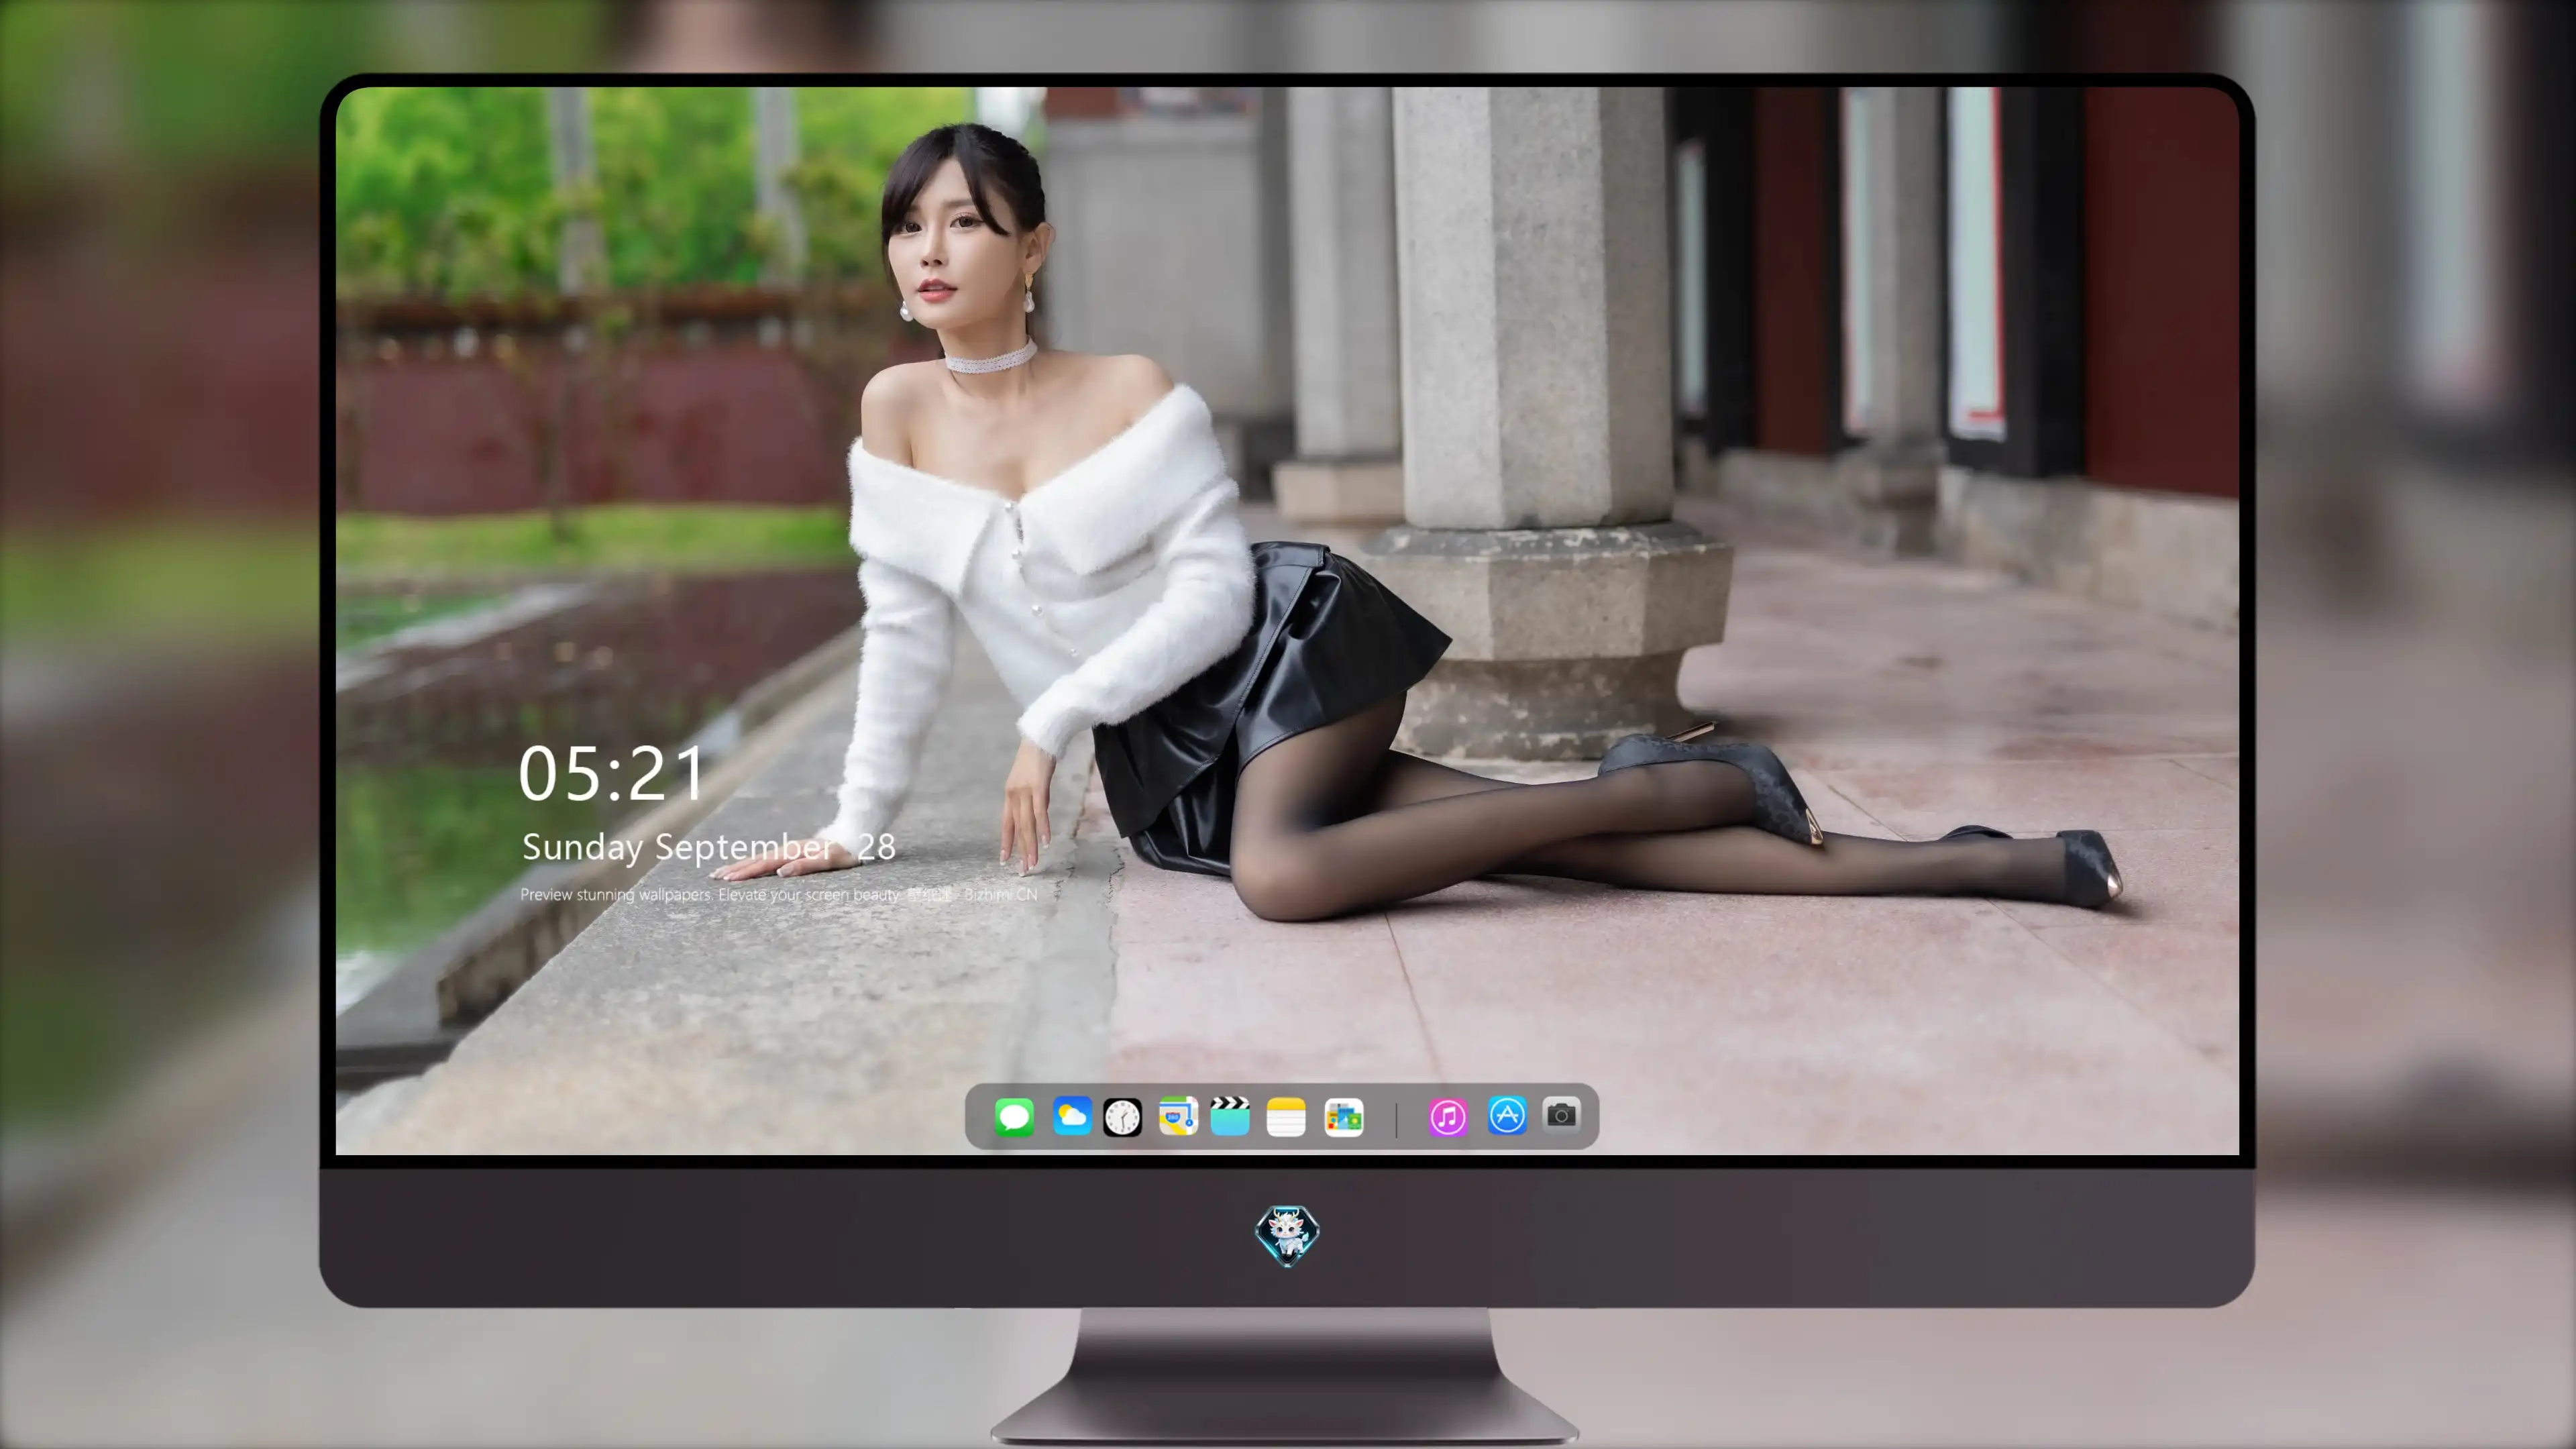This screenshot has height=1449, width=2576.
Task: Launch the Maps app from the dock
Action: (1178, 1116)
